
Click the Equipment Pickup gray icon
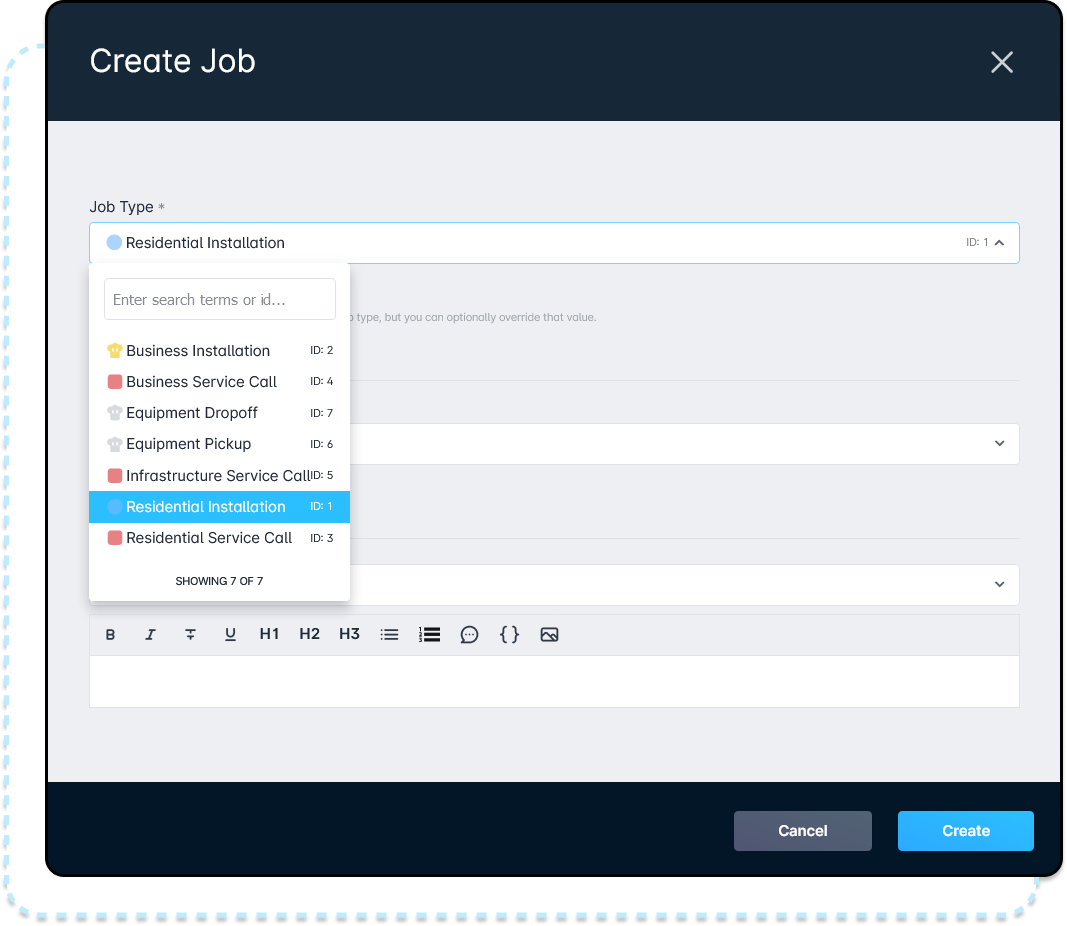115,444
